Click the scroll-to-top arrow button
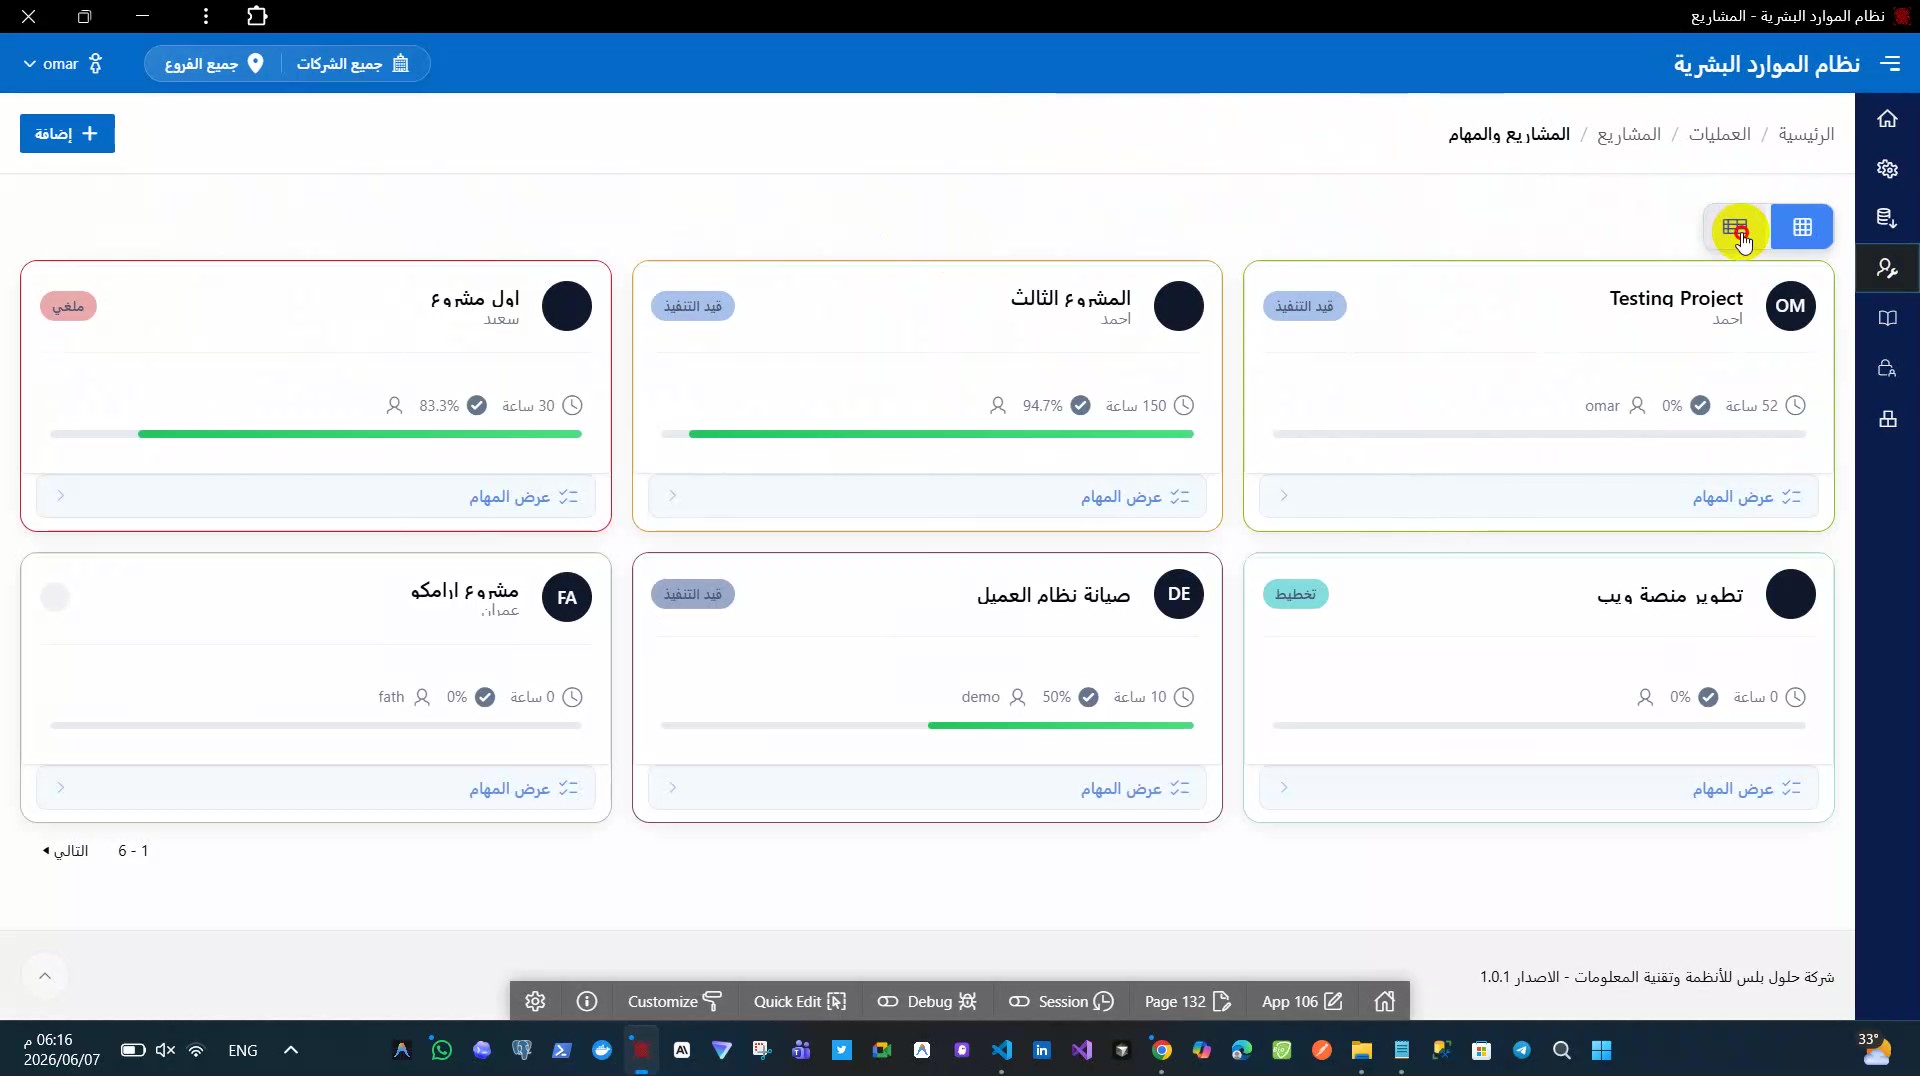 (x=44, y=976)
